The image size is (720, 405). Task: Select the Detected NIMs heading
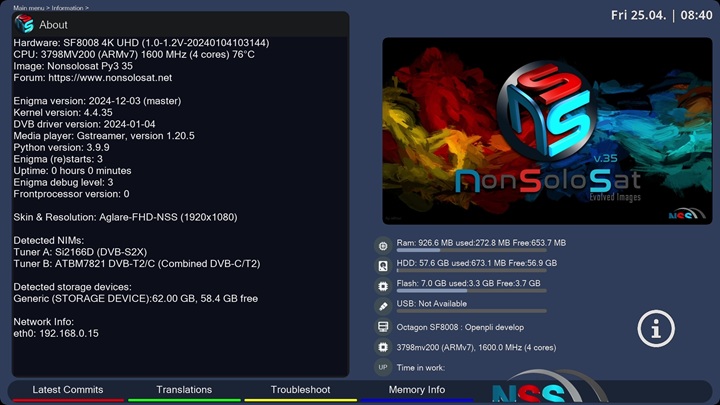click(x=49, y=240)
